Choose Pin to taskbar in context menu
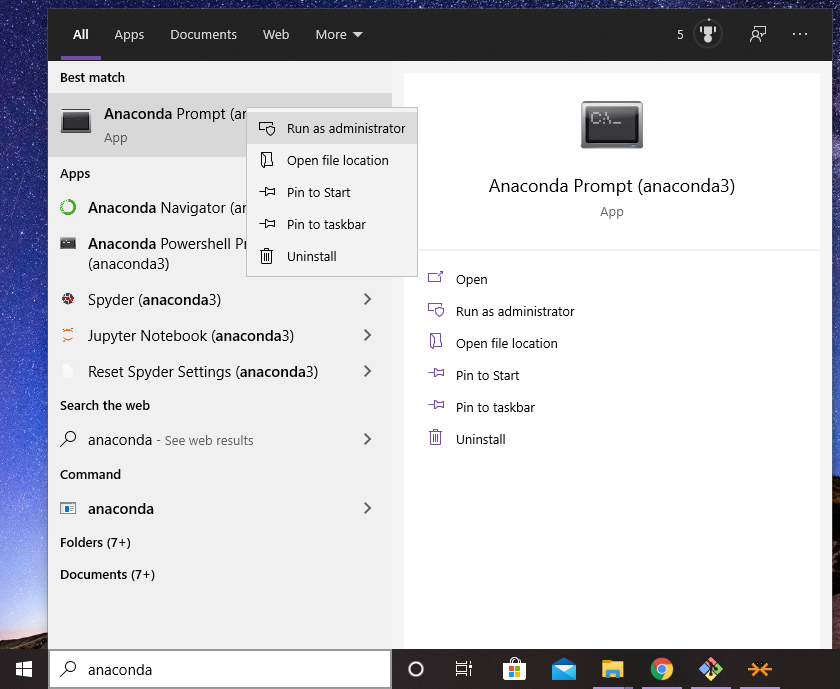840x689 pixels. tap(332, 224)
